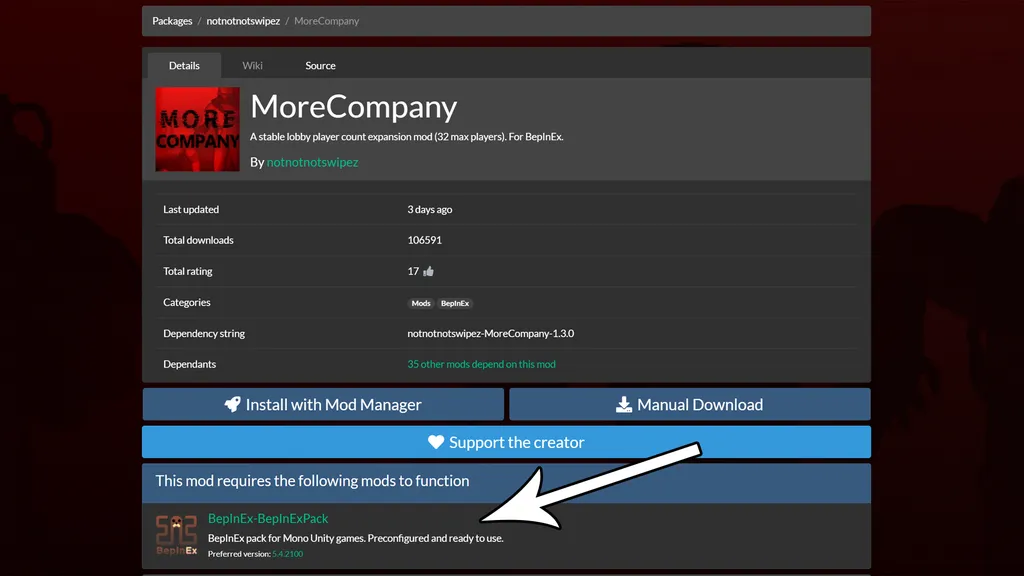Select the BepInEx category tag
Image resolution: width=1024 pixels, height=576 pixels.
(455, 303)
